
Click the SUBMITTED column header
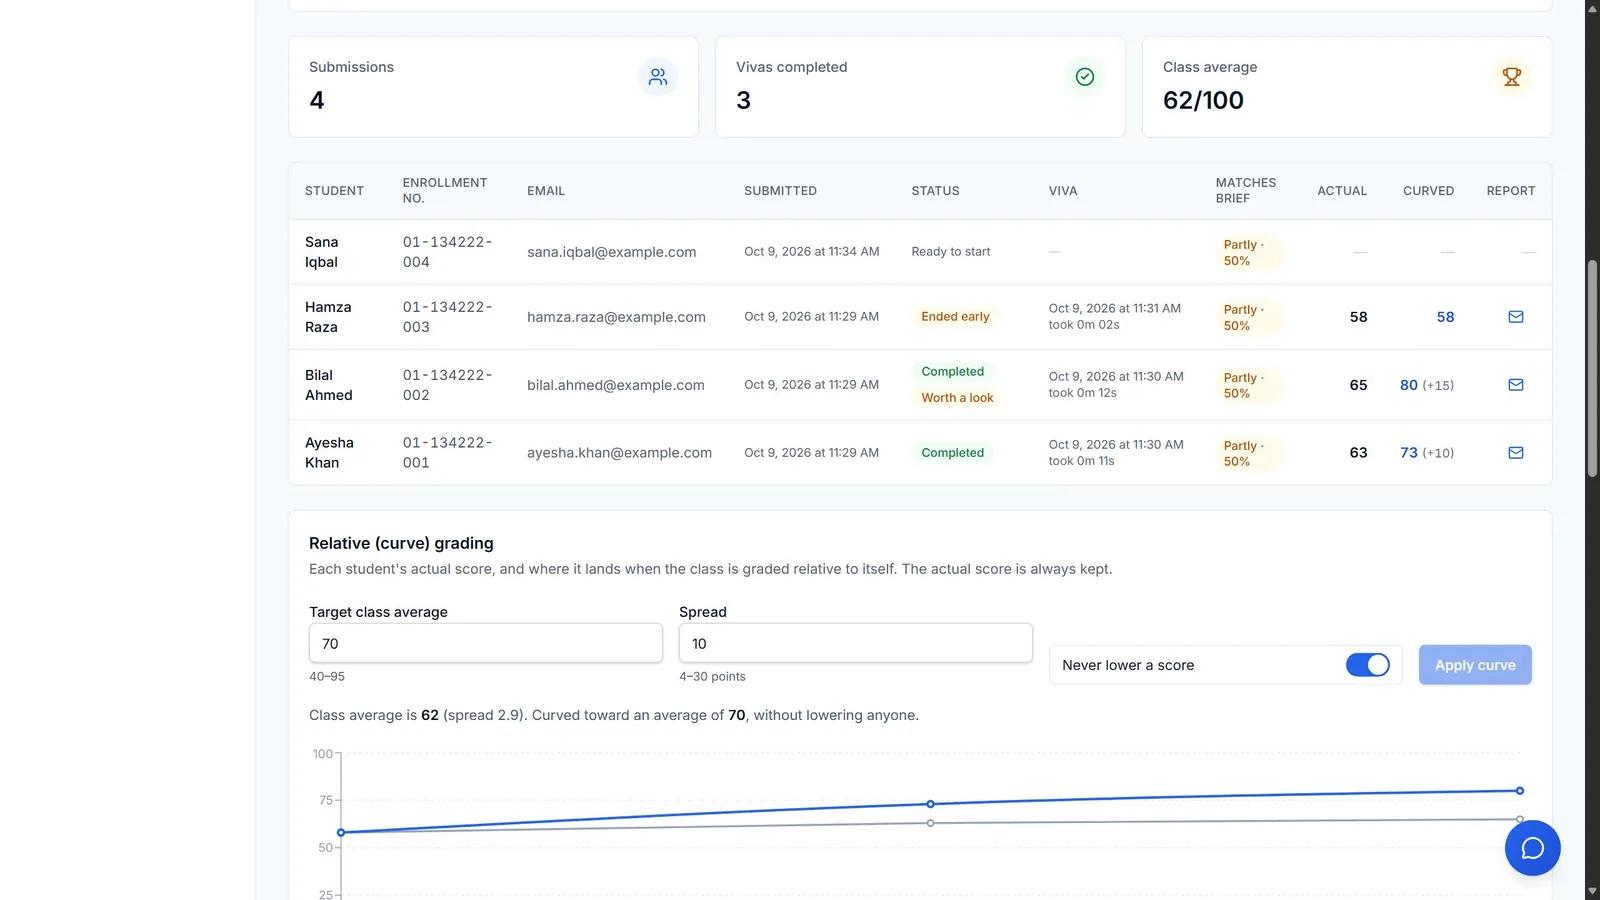coord(780,191)
